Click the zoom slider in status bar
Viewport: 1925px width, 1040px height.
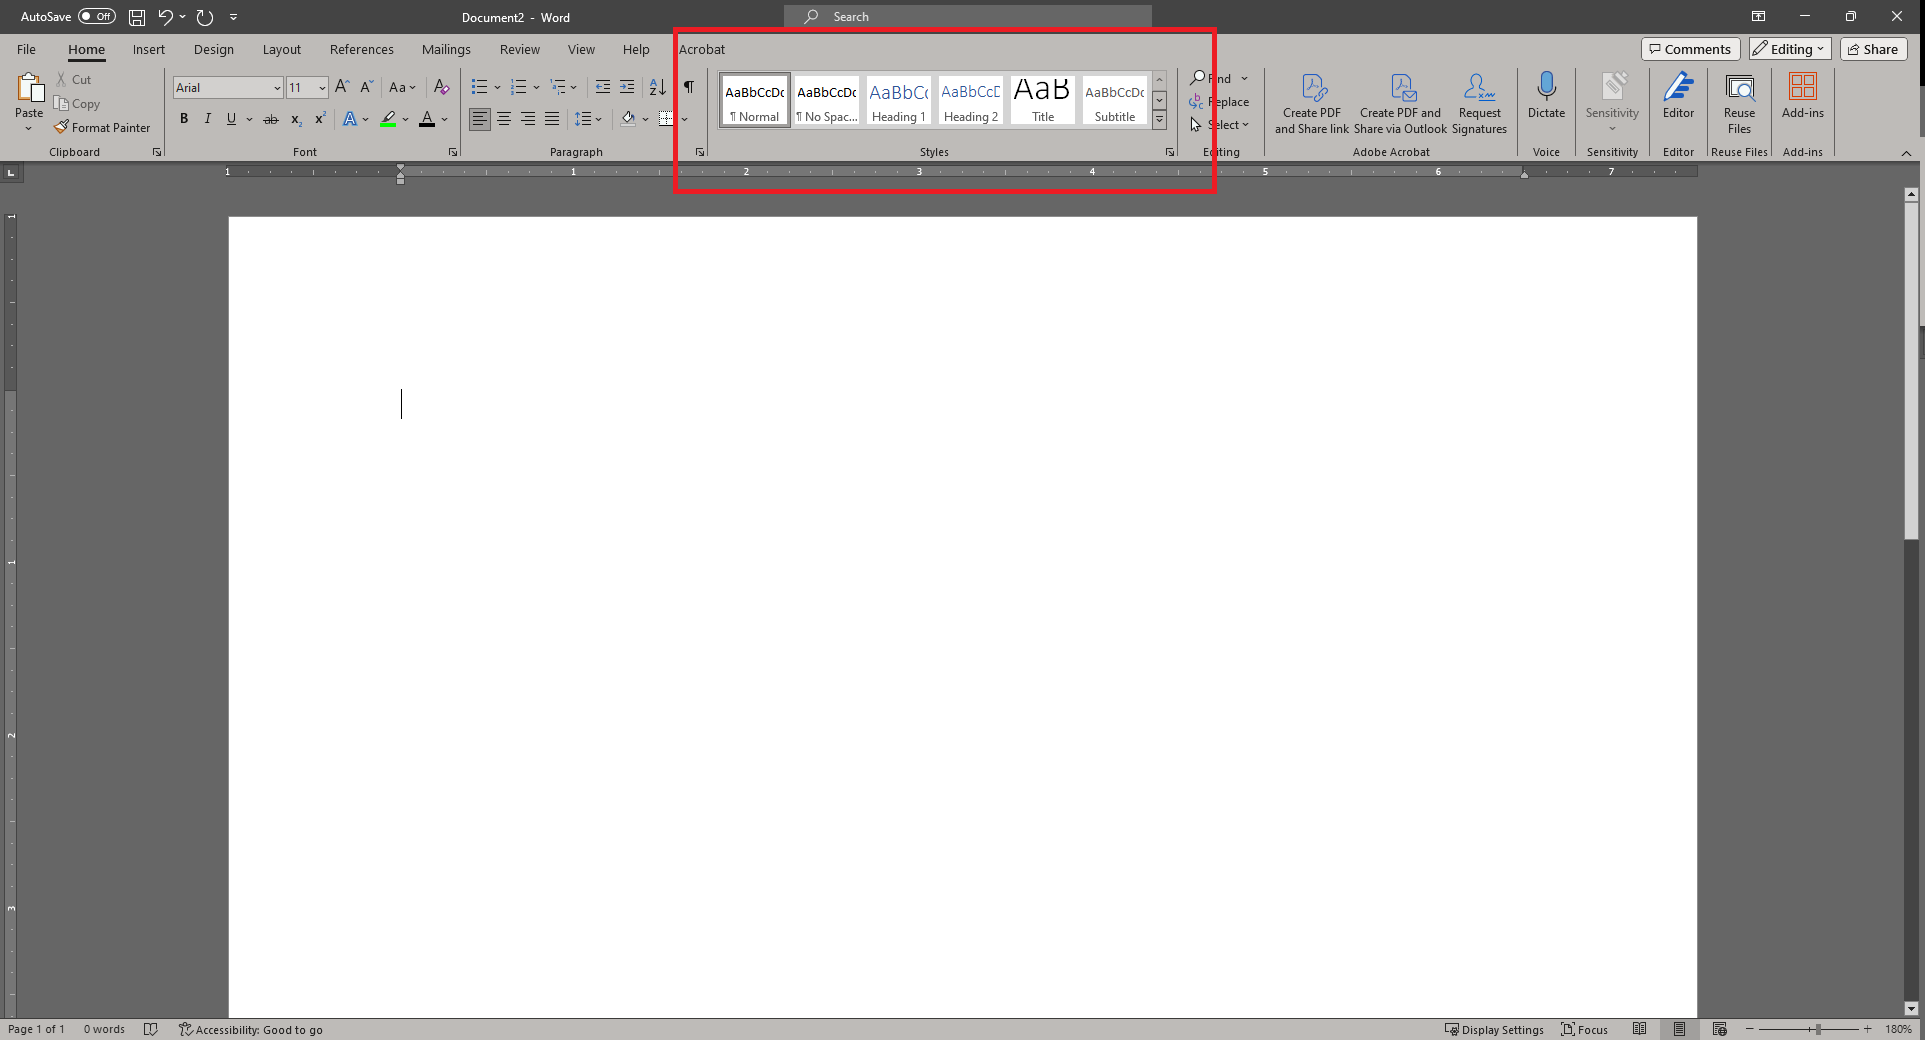(1817, 1029)
